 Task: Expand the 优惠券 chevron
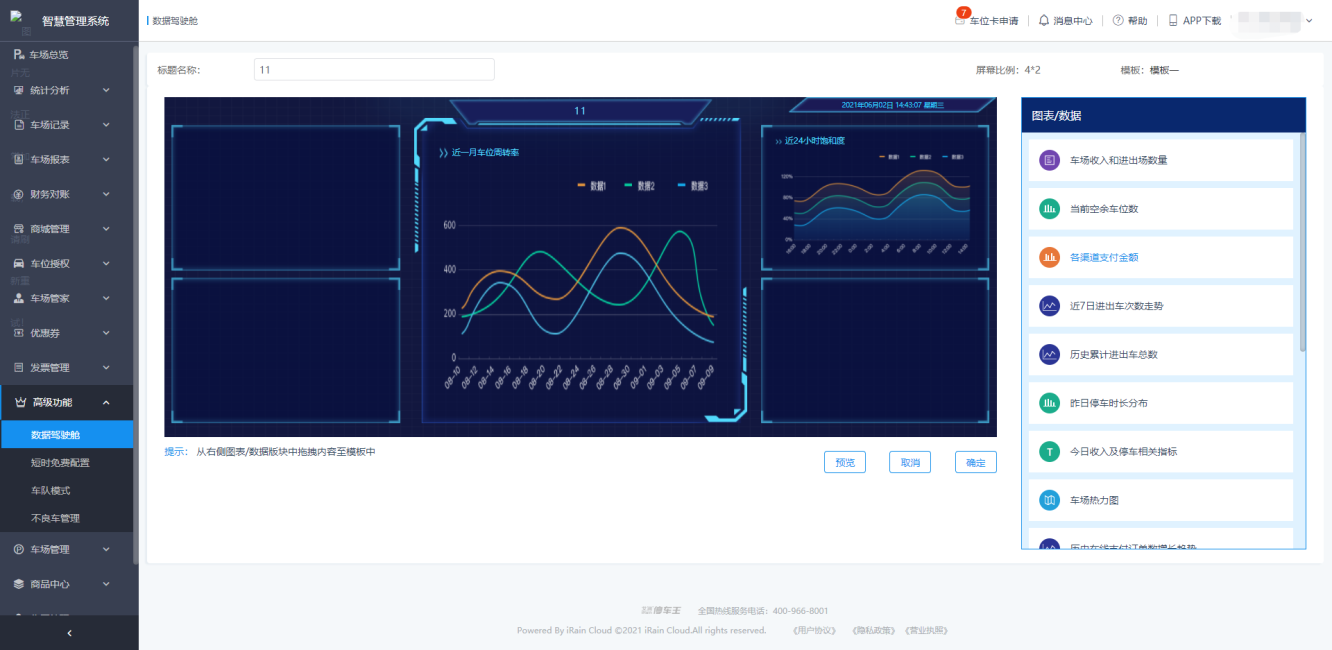(106, 333)
